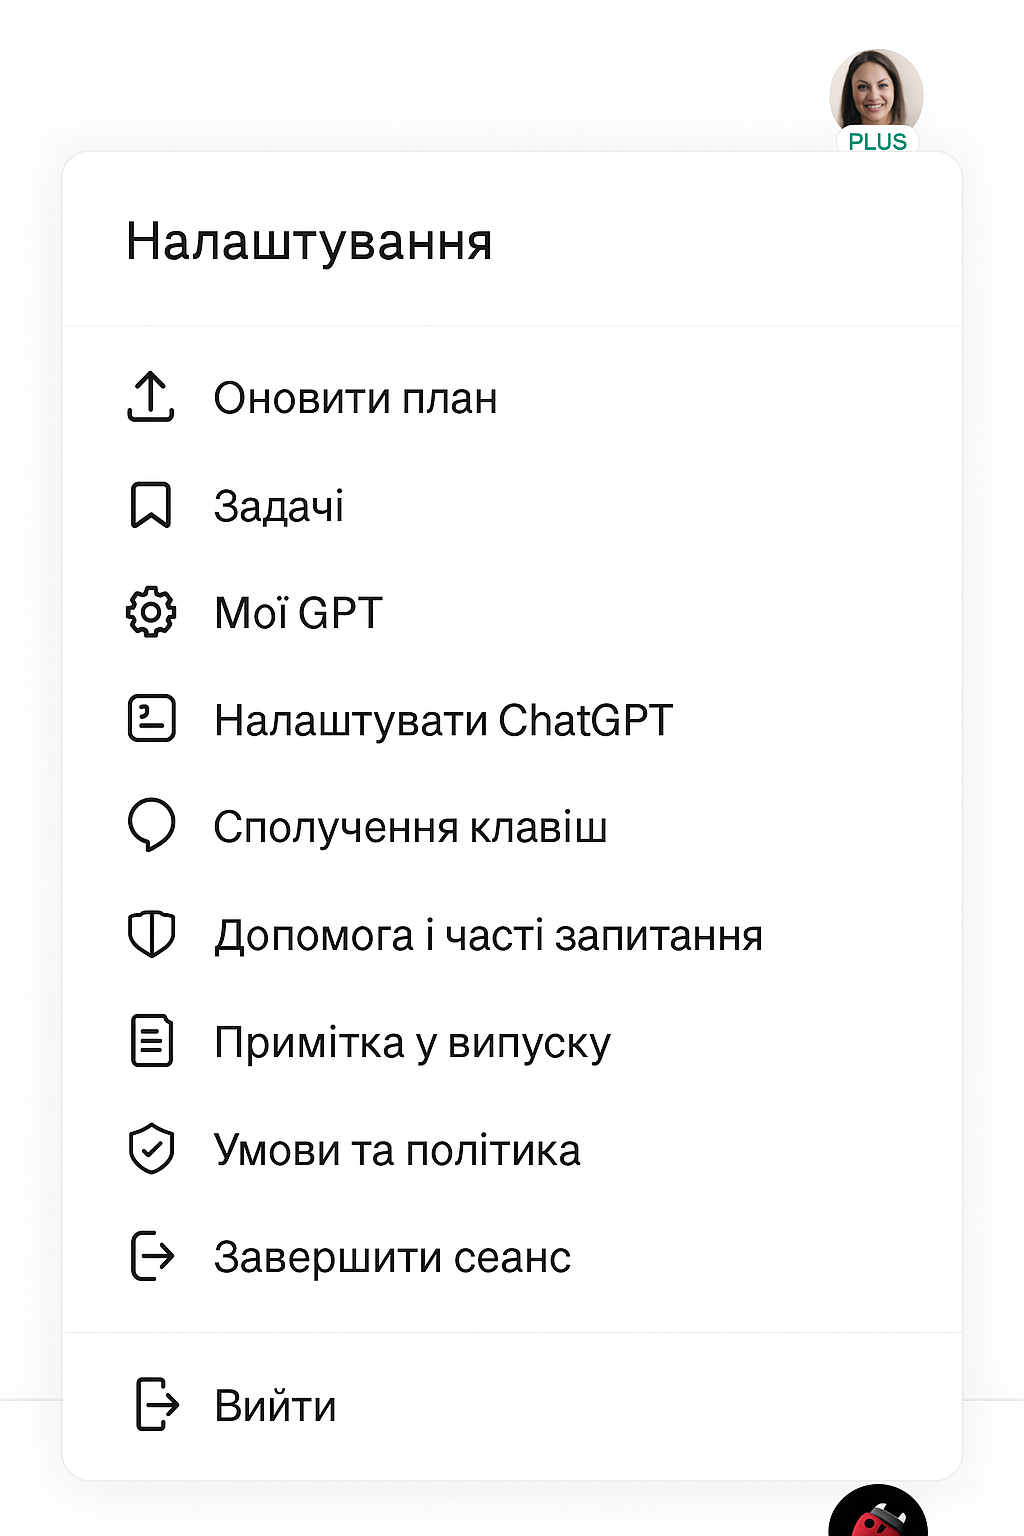Click the upload arrow icon beside Оновити план

point(151,397)
